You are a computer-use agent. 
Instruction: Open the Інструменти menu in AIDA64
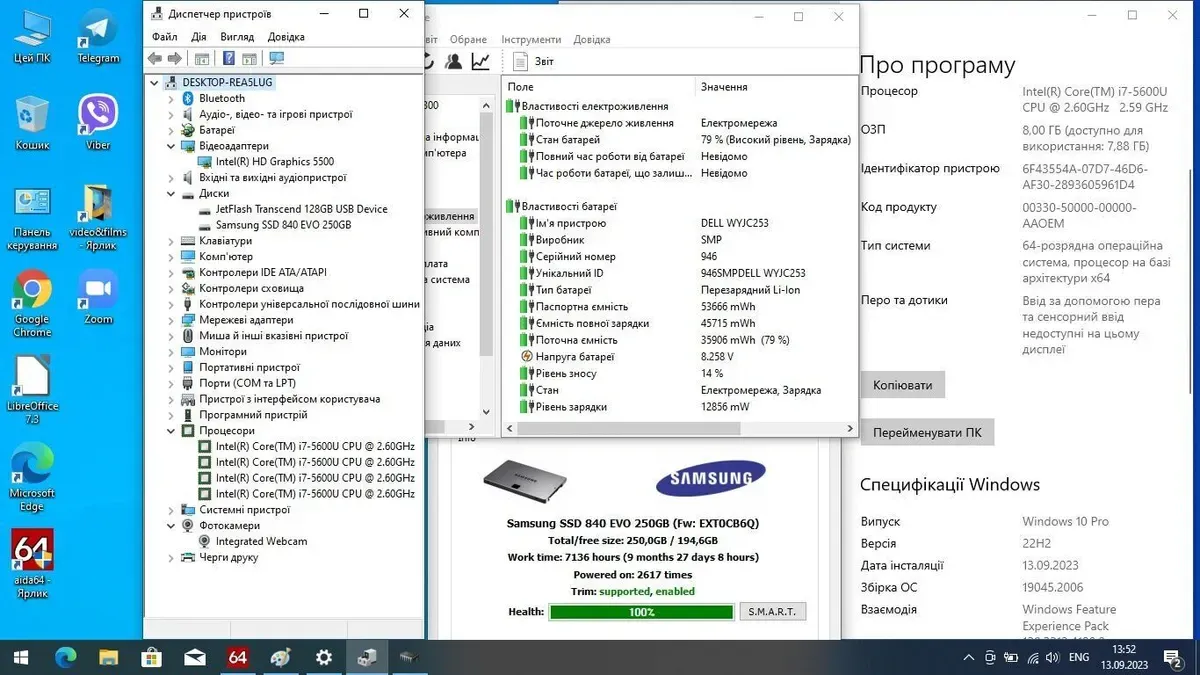(x=531, y=39)
